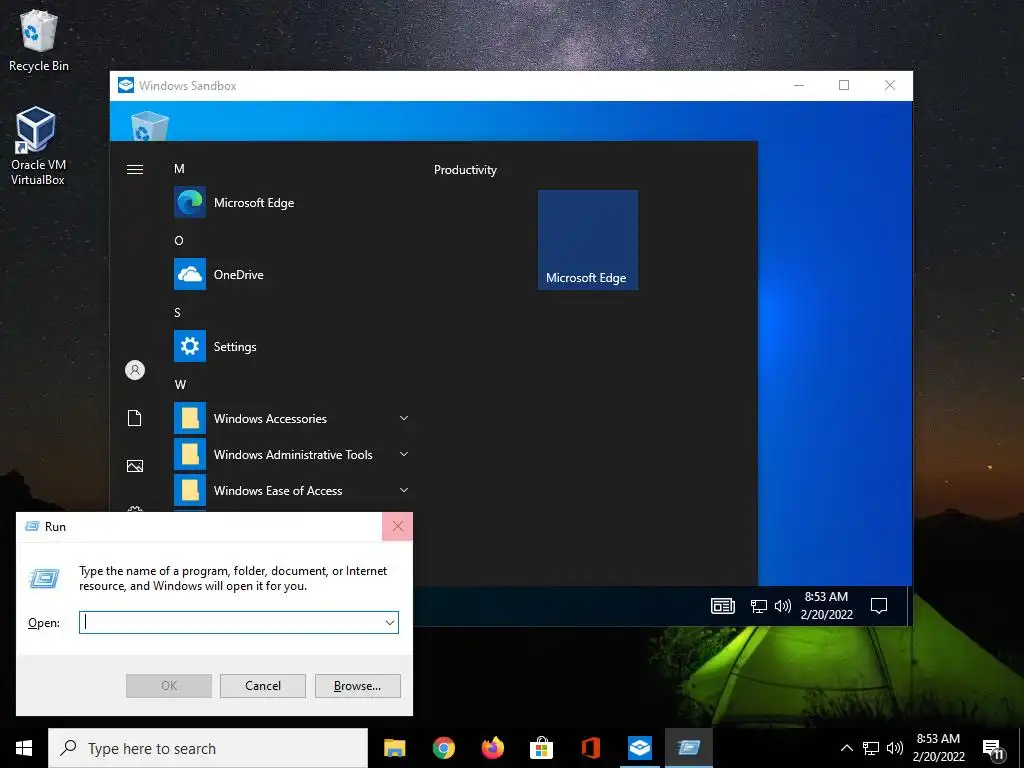The width and height of the screenshot is (1024, 768).
Task: Jump to letter S header in app list
Action: (177, 313)
